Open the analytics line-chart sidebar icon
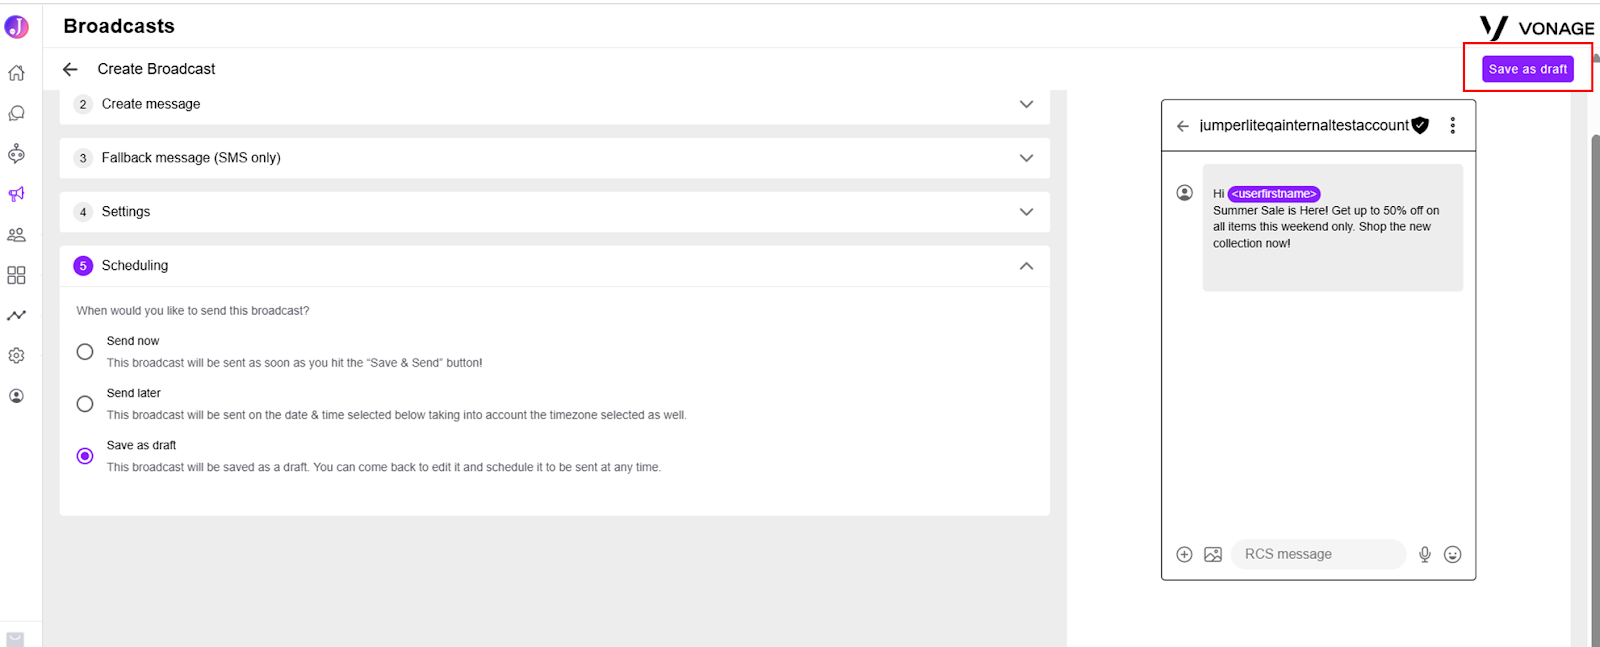This screenshot has height=647, width=1600. (16, 315)
